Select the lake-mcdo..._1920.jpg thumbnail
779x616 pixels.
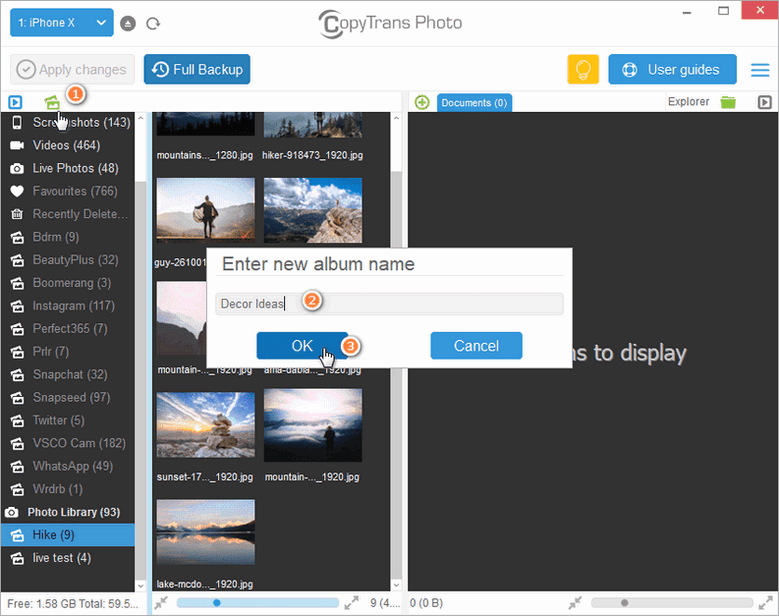[x=206, y=532]
